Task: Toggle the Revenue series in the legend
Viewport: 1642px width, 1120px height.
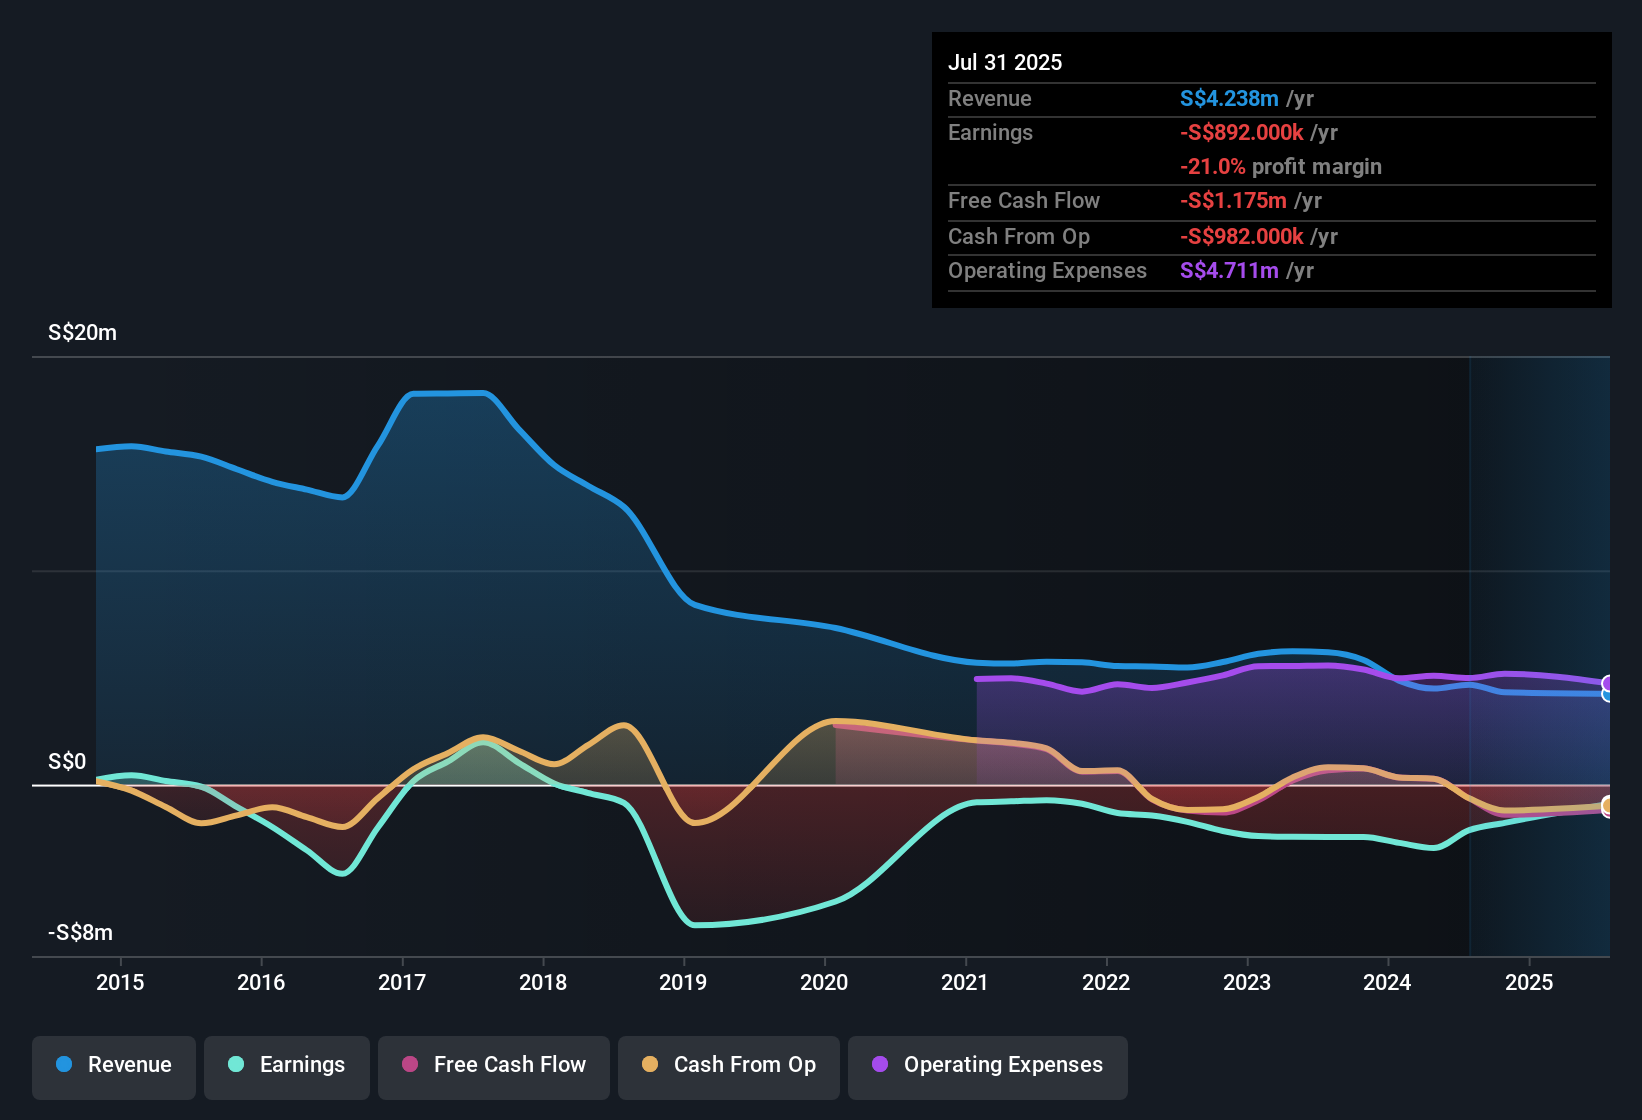Action: tap(114, 1067)
